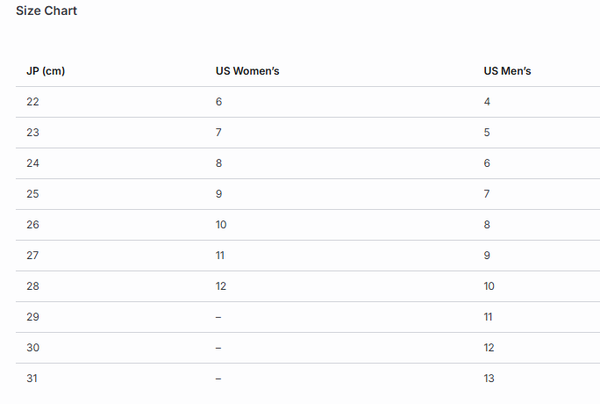This screenshot has width=600, height=404.
Task: Select the JP 26 cm cell
Action: (x=33, y=225)
